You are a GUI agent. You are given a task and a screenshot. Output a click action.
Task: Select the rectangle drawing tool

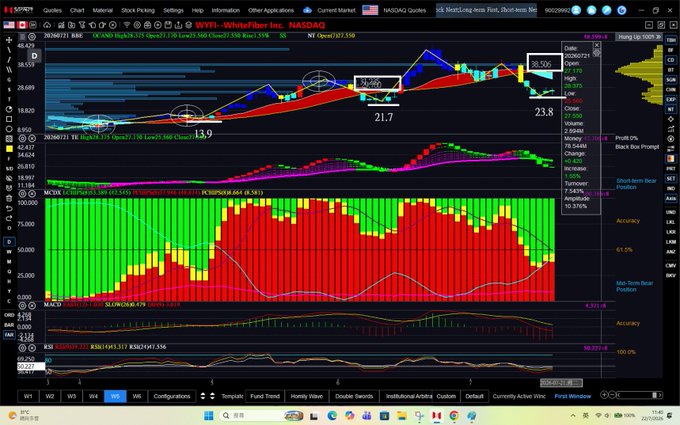(9, 119)
